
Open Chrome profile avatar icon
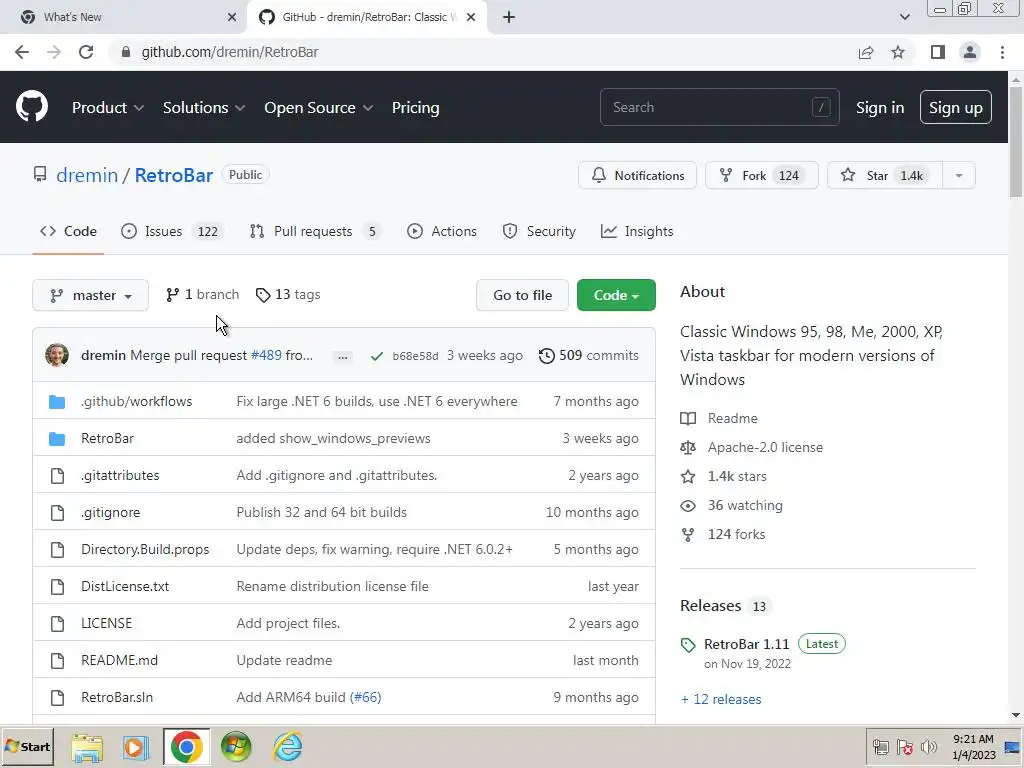(x=970, y=52)
